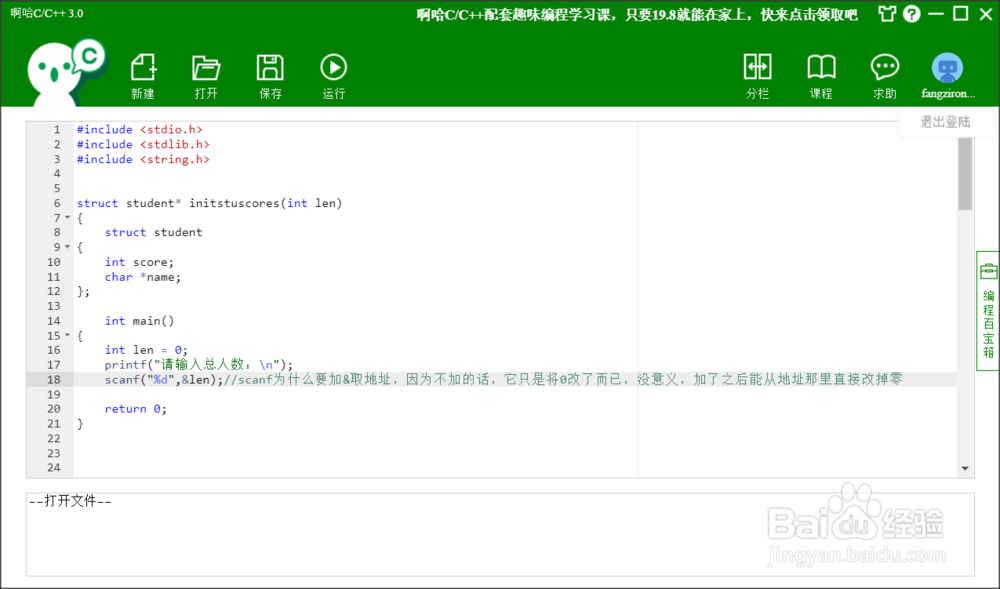Click the 退出登陆 logout button
Viewport: 1000px width, 589px height.
pos(945,122)
